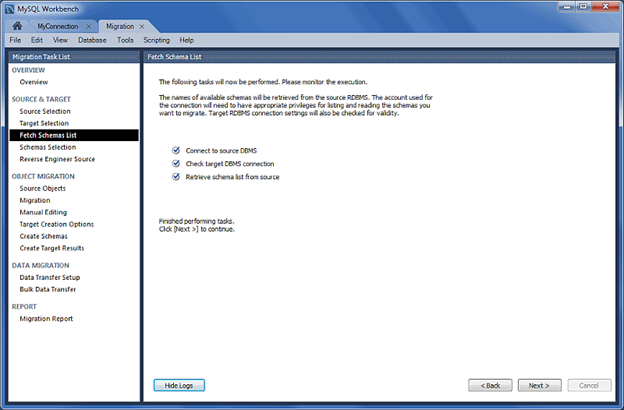Select Data Transfer Setup in the sidebar
Viewport: 624px width, 410px height.
tap(50, 277)
